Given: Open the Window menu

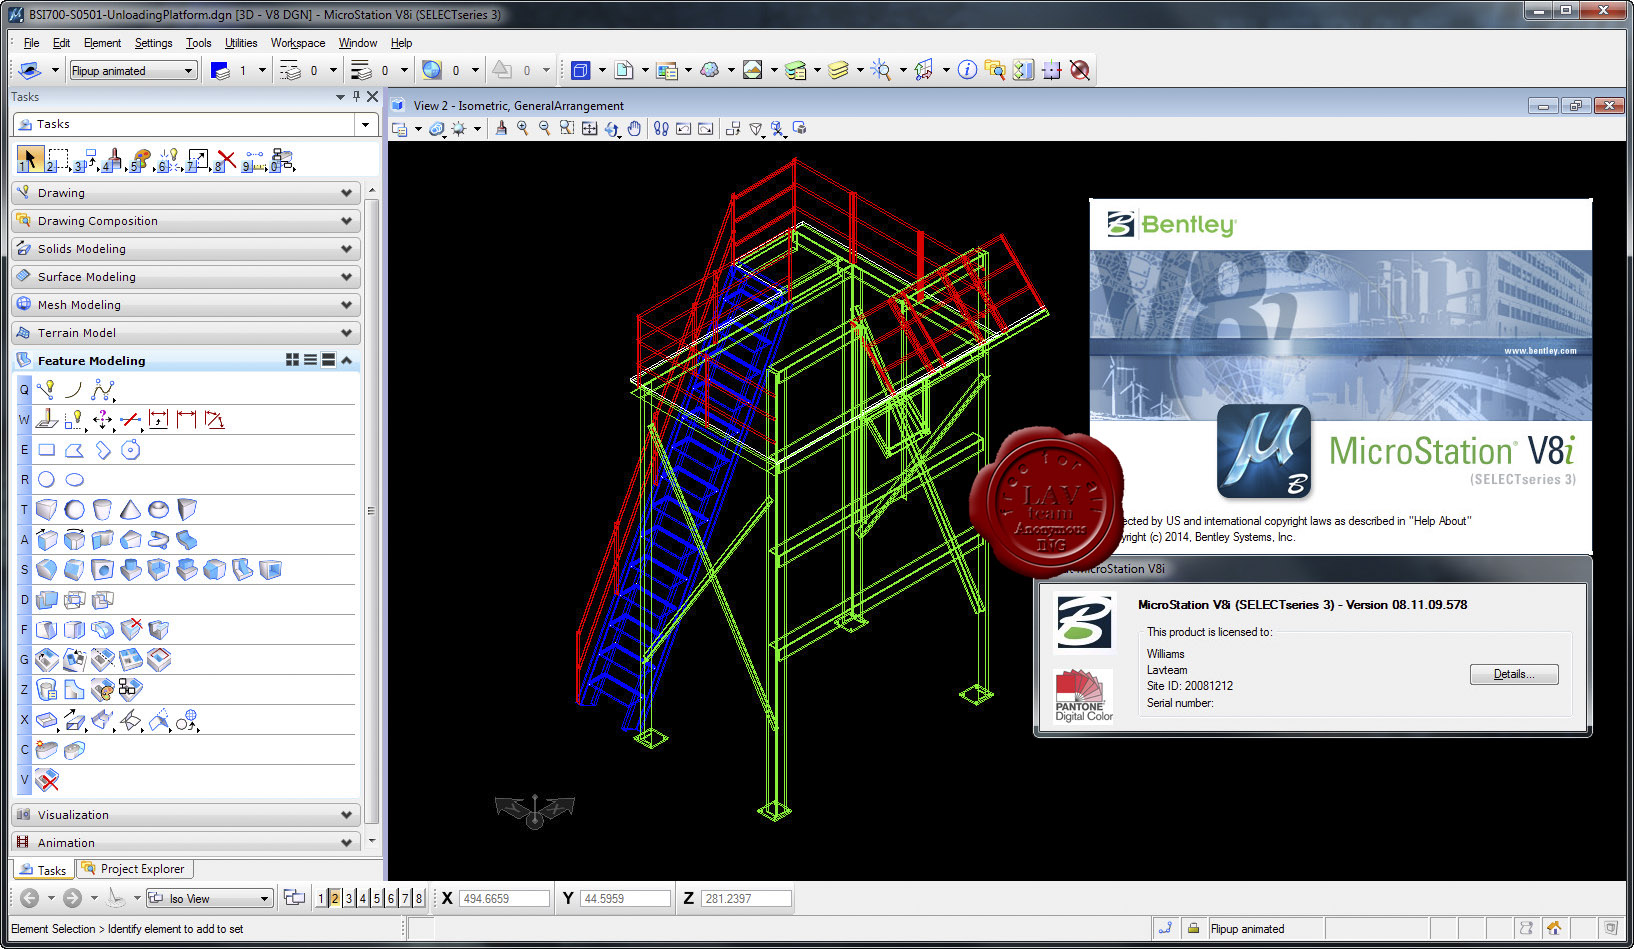Looking at the screenshot, I should pyautogui.click(x=357, y=43).
